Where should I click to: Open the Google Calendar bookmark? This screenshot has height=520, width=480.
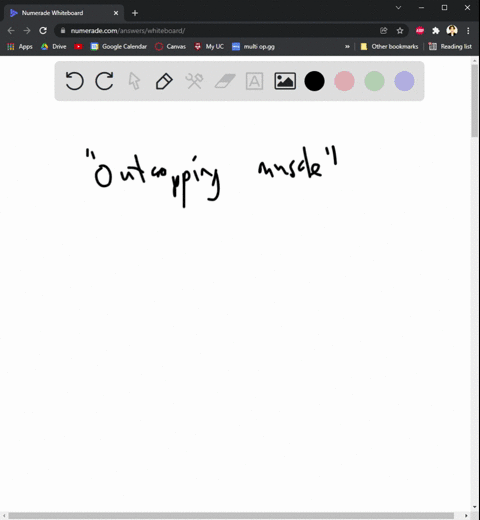[x=119, y=47]
